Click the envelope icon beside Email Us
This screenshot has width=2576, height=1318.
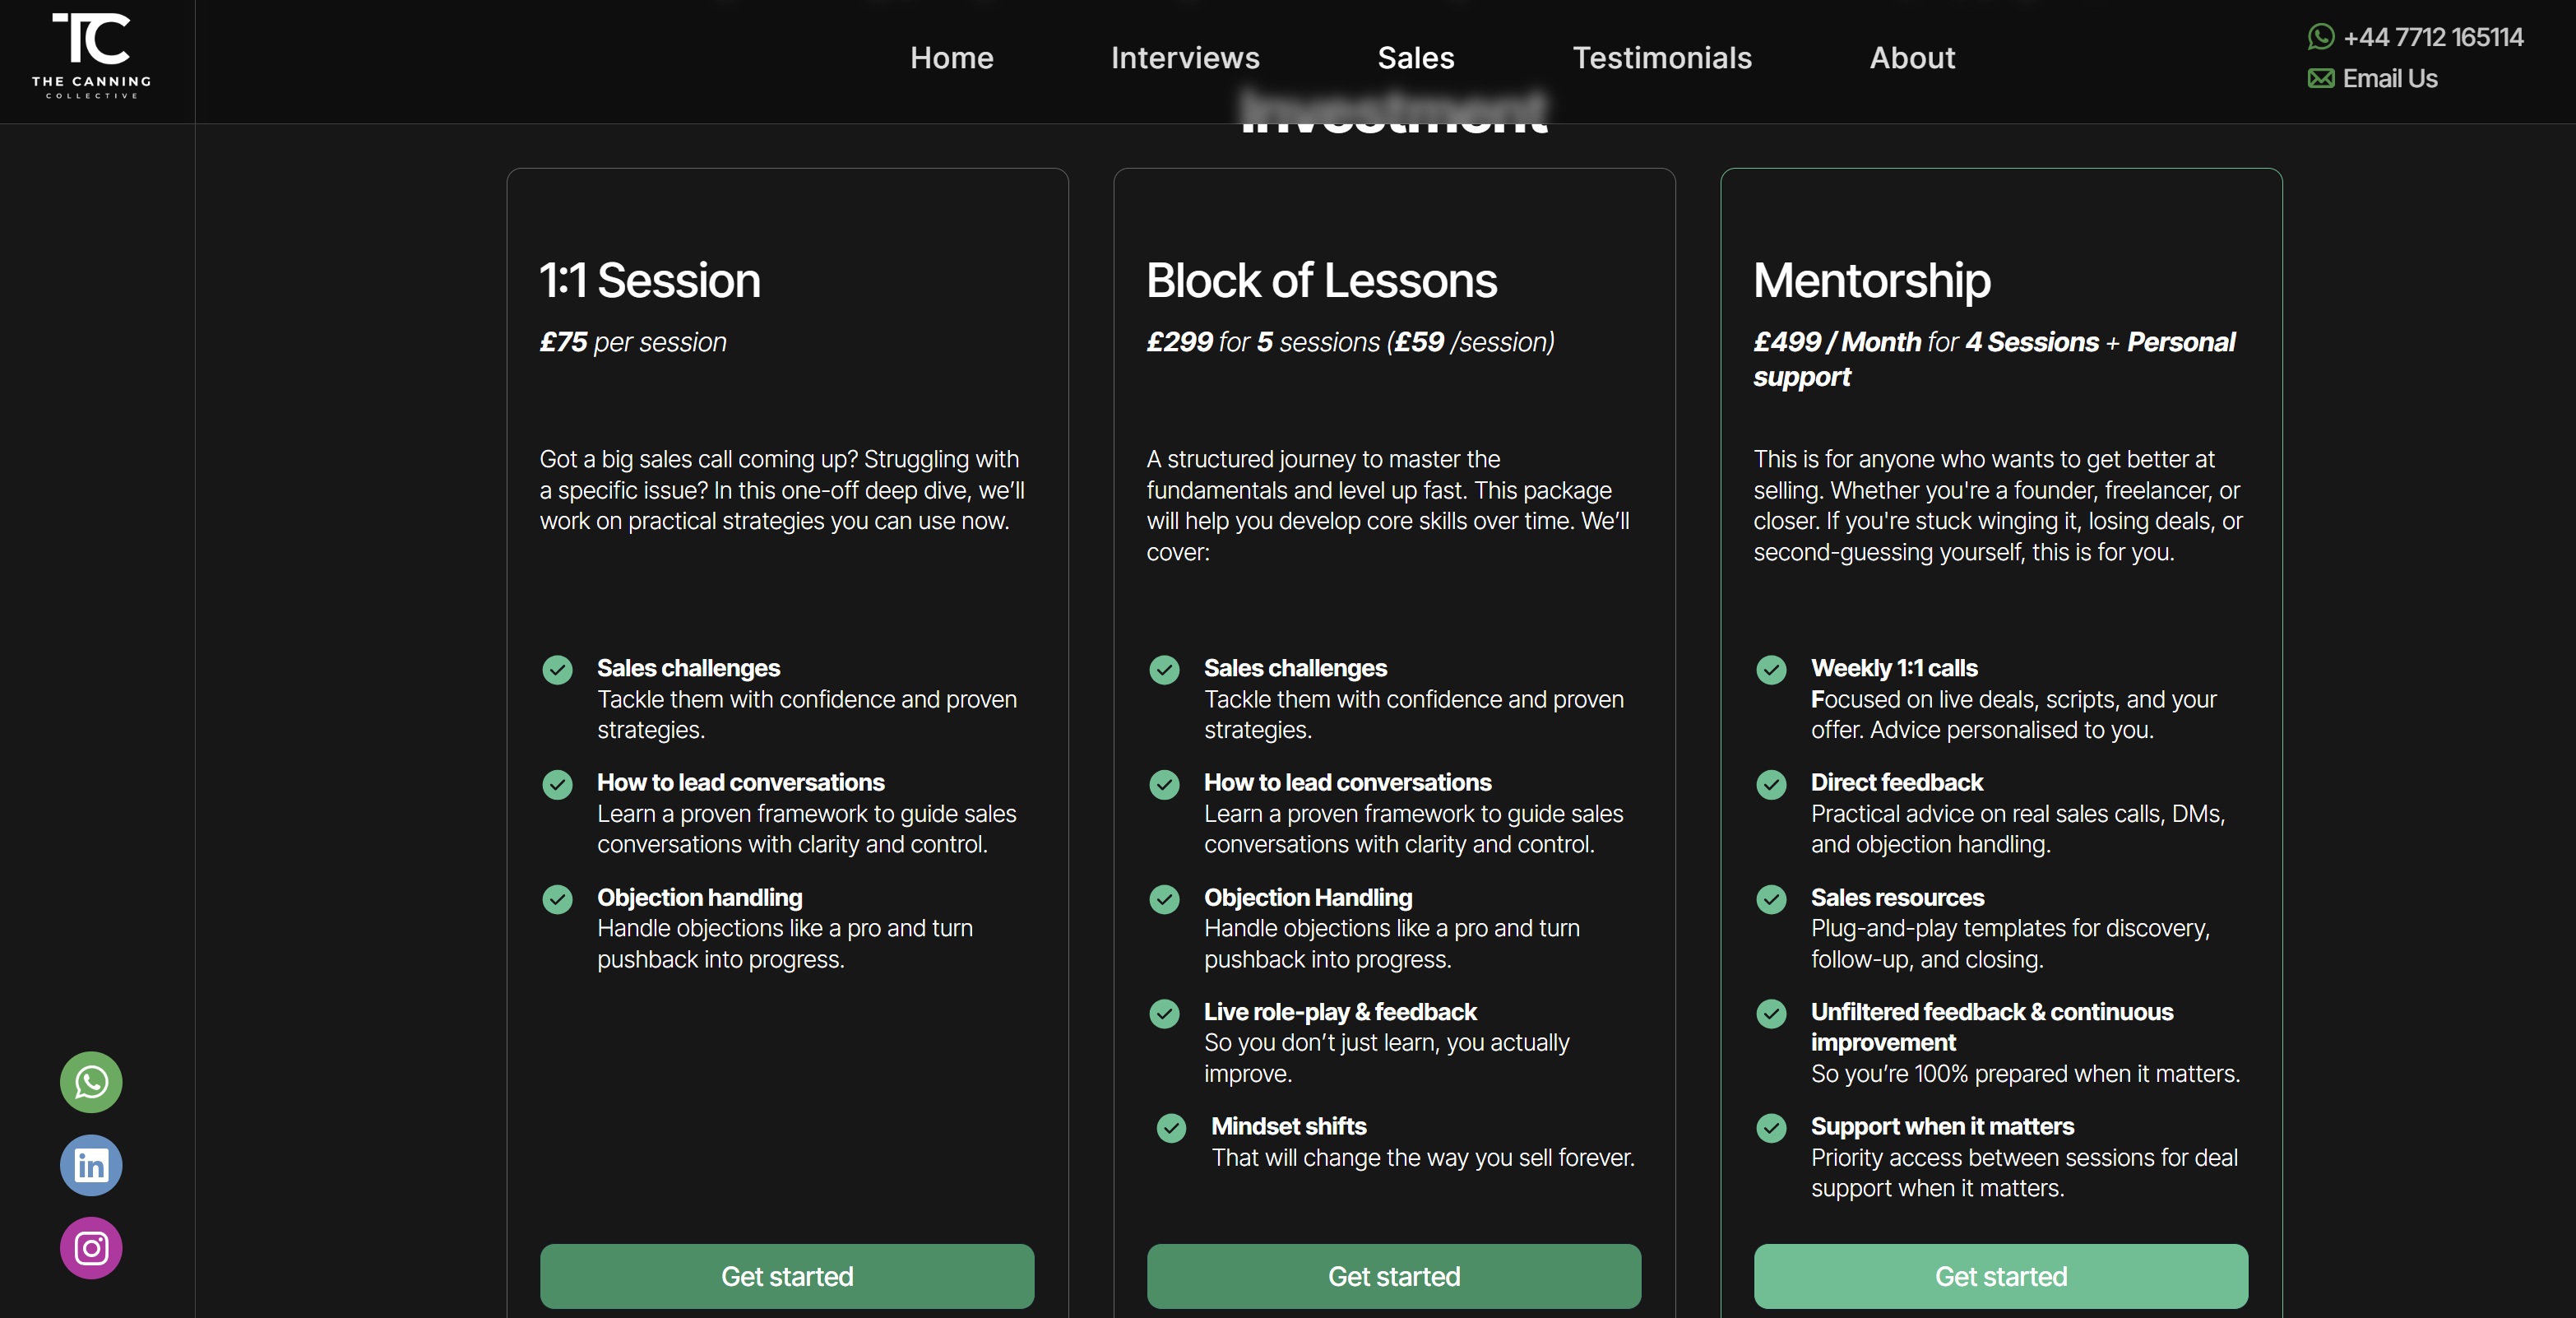2320,78
